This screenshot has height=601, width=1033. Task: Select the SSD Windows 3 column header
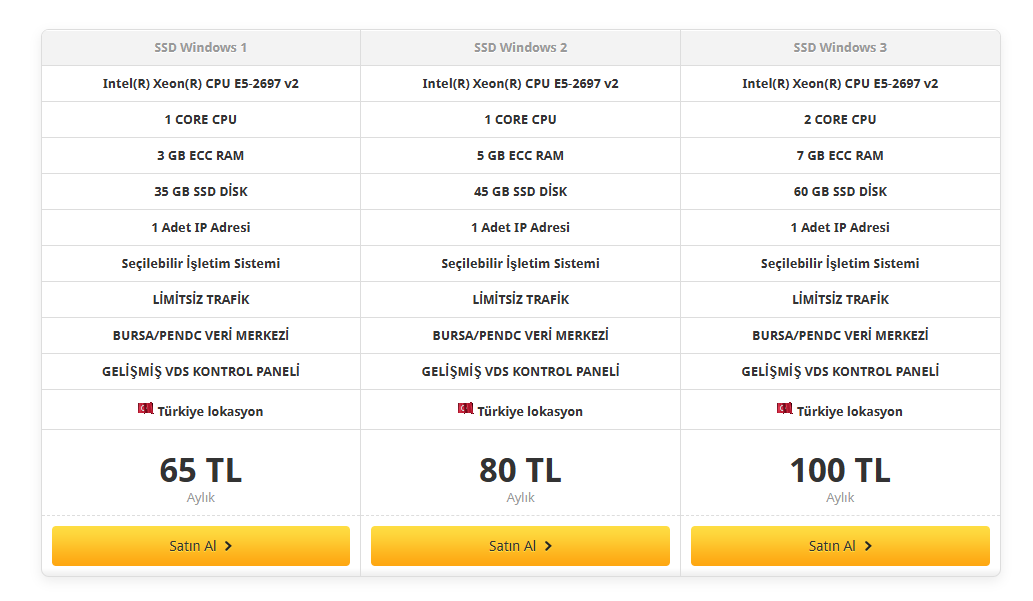tap(840, 47)
